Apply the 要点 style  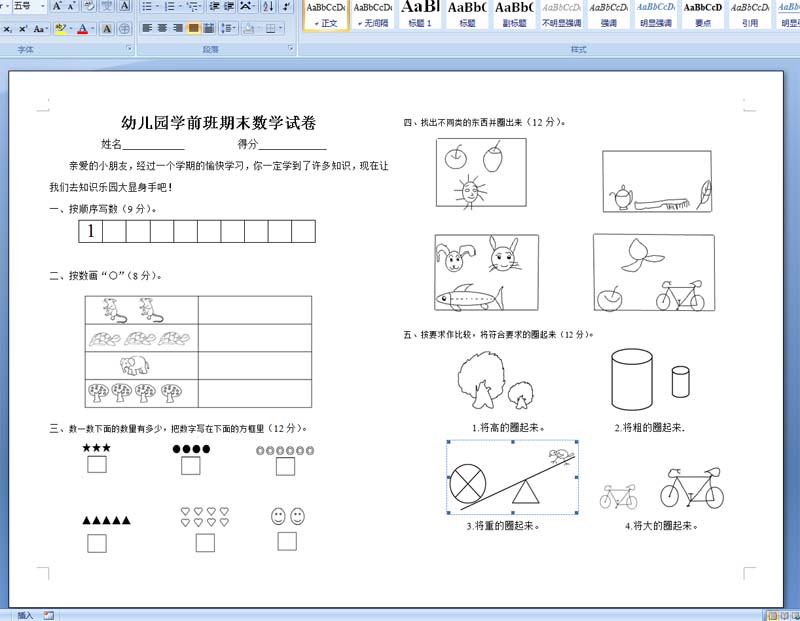[x=703, y=15]
